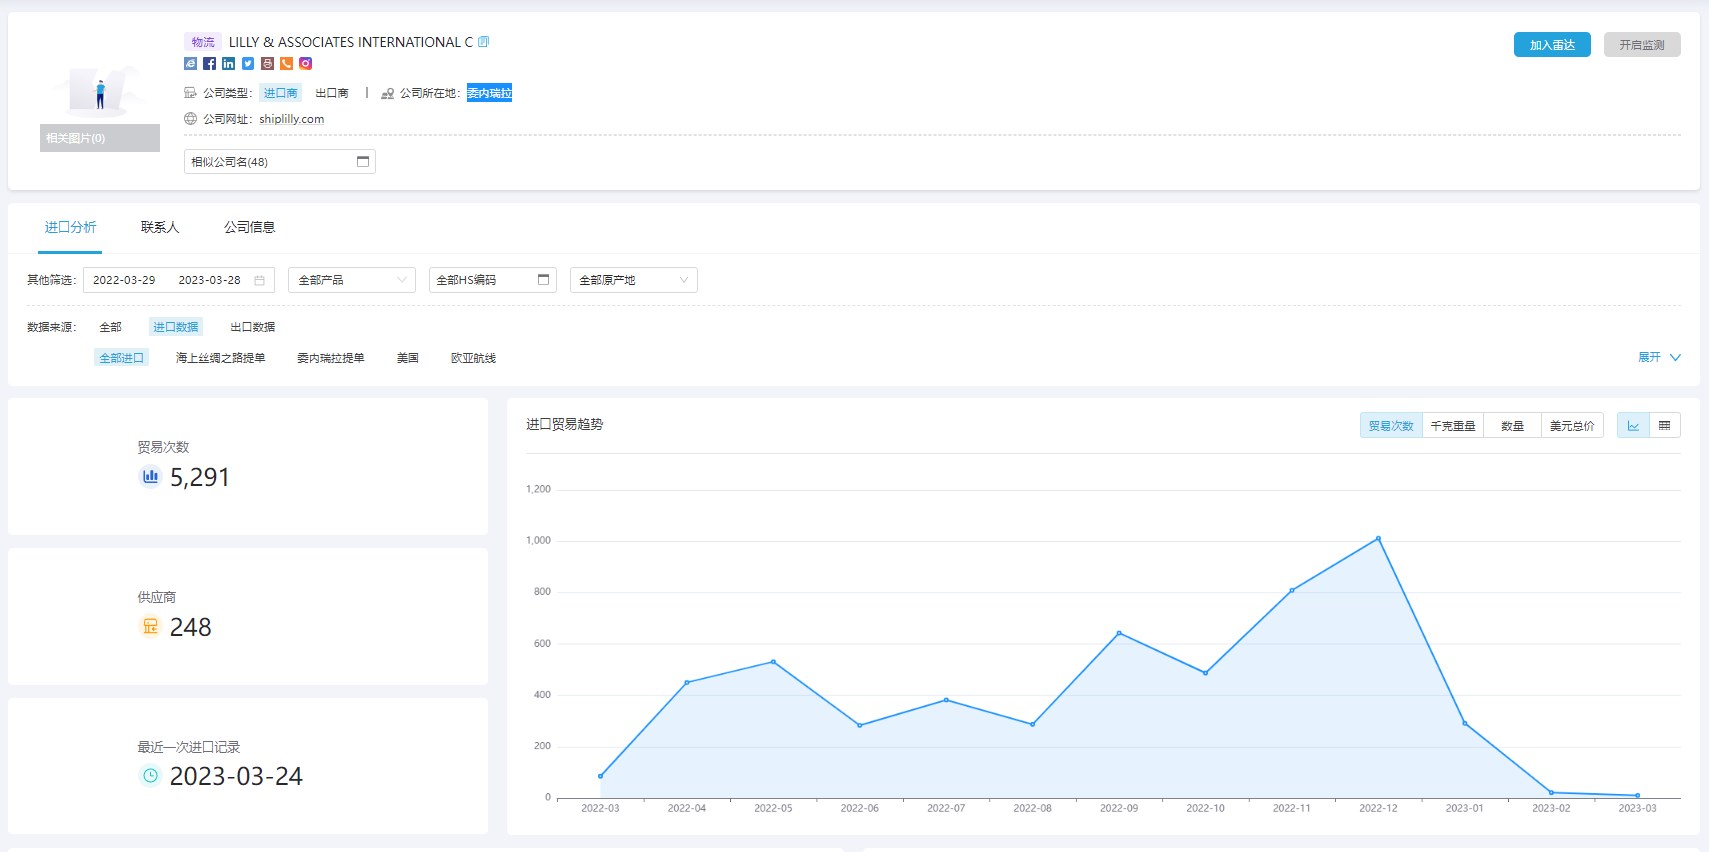The height and width of the screenshot is (852, 1709).
Task: Click the supplier shop icon
Action: pyautogui.click(x=150, y=627)
